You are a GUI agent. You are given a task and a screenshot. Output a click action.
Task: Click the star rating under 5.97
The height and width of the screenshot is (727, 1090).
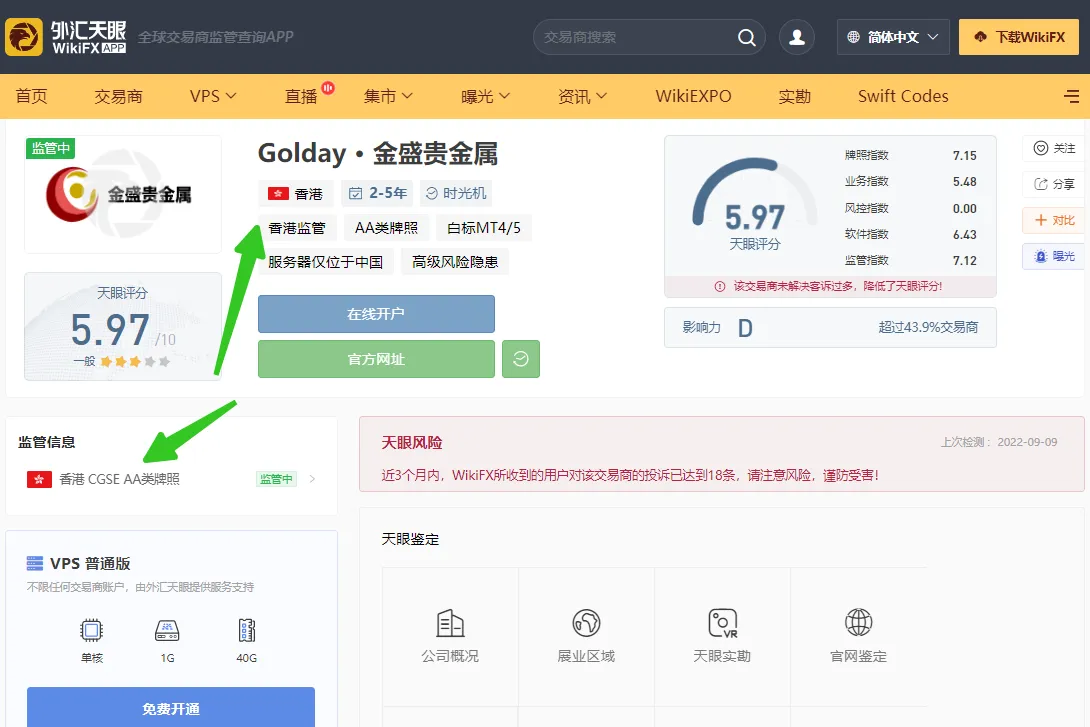tap(135, 361)
